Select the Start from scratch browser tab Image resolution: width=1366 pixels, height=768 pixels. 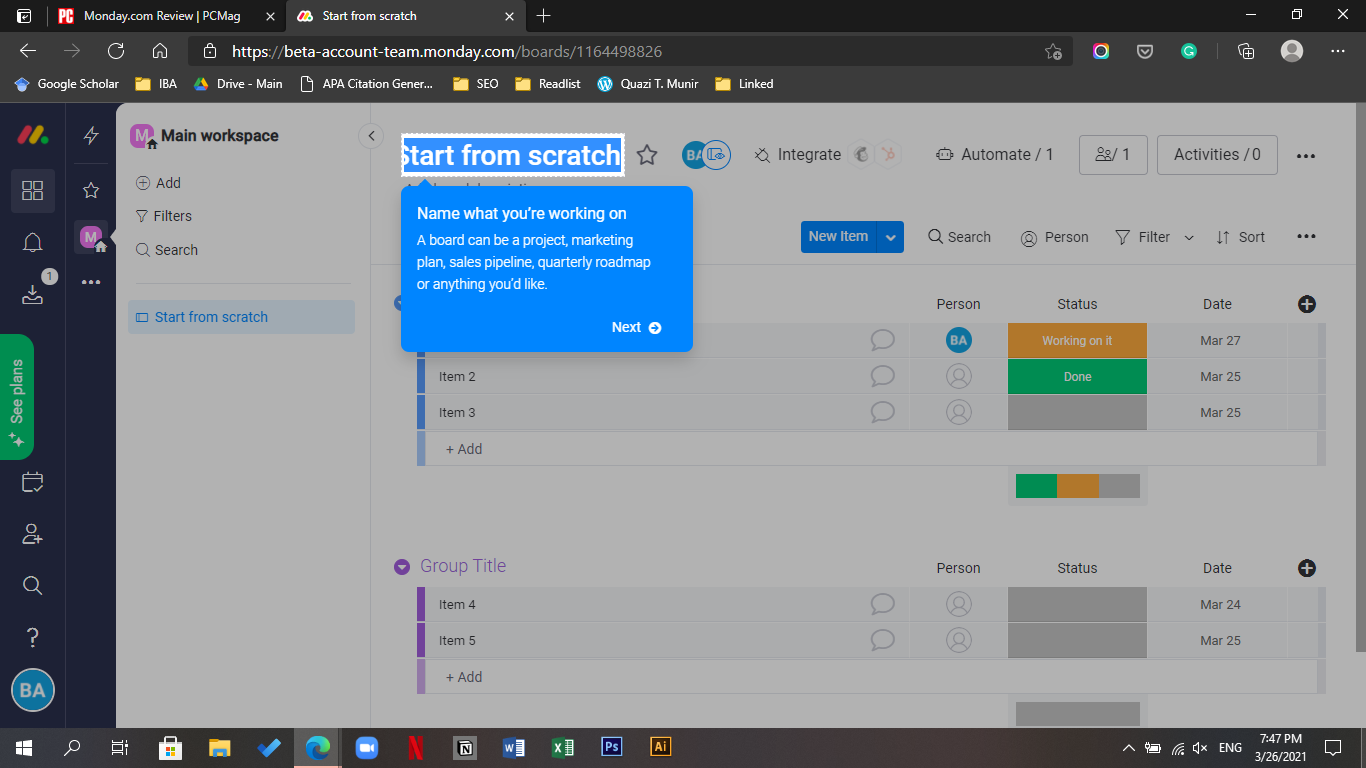coord(407,16)
